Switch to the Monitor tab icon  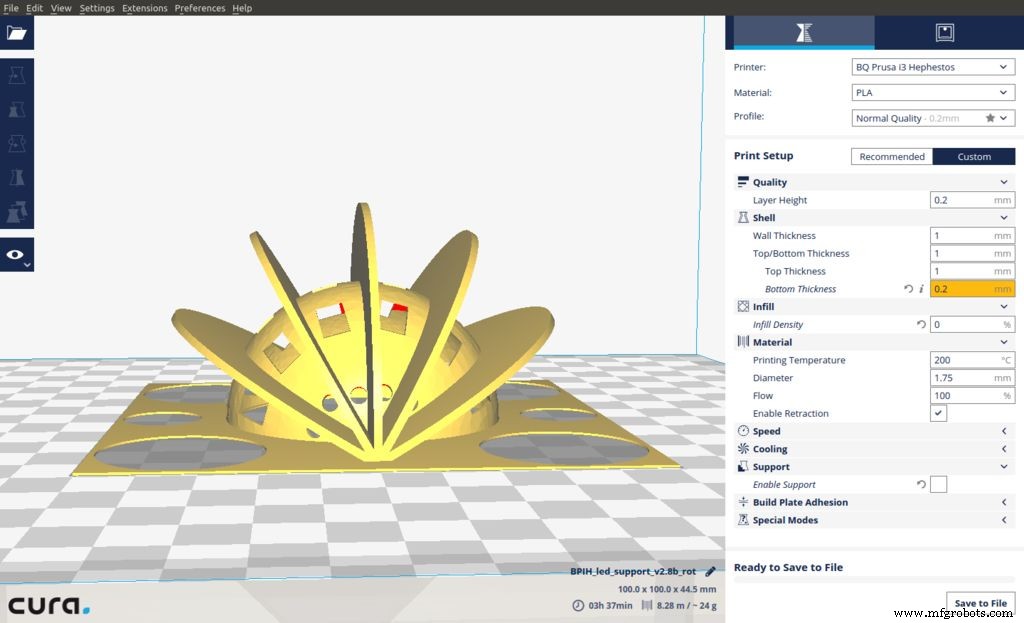click(x=944, y=33)
